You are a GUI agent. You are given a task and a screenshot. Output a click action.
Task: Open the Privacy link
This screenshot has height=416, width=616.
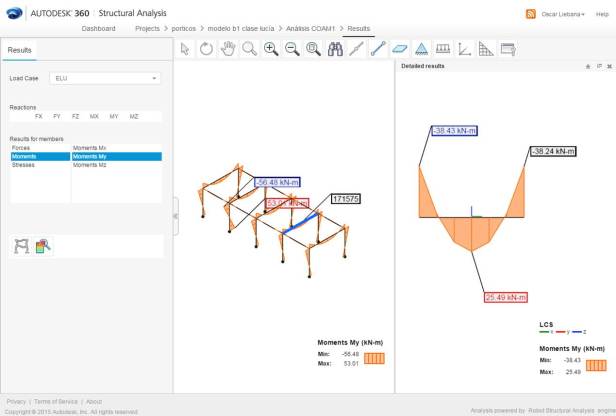coord(16,401)
